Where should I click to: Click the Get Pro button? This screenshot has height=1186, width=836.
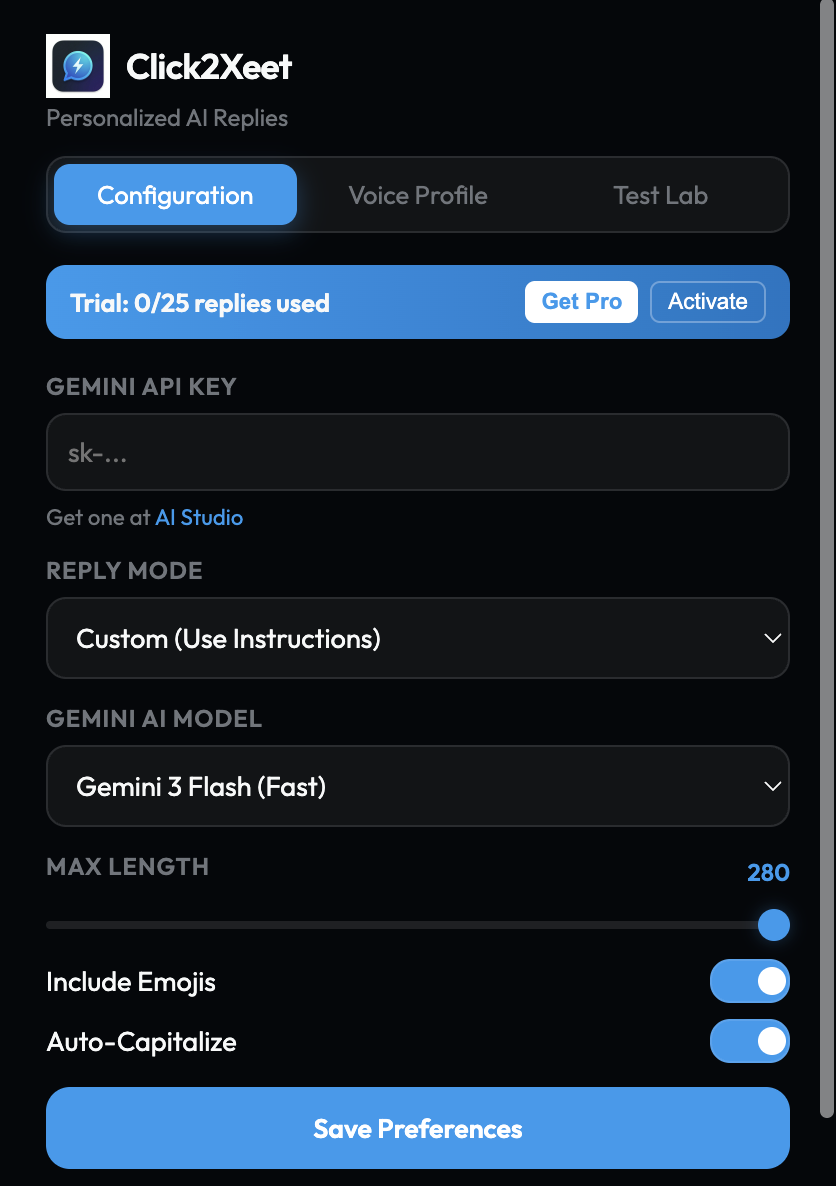click(x=581, y=301)
